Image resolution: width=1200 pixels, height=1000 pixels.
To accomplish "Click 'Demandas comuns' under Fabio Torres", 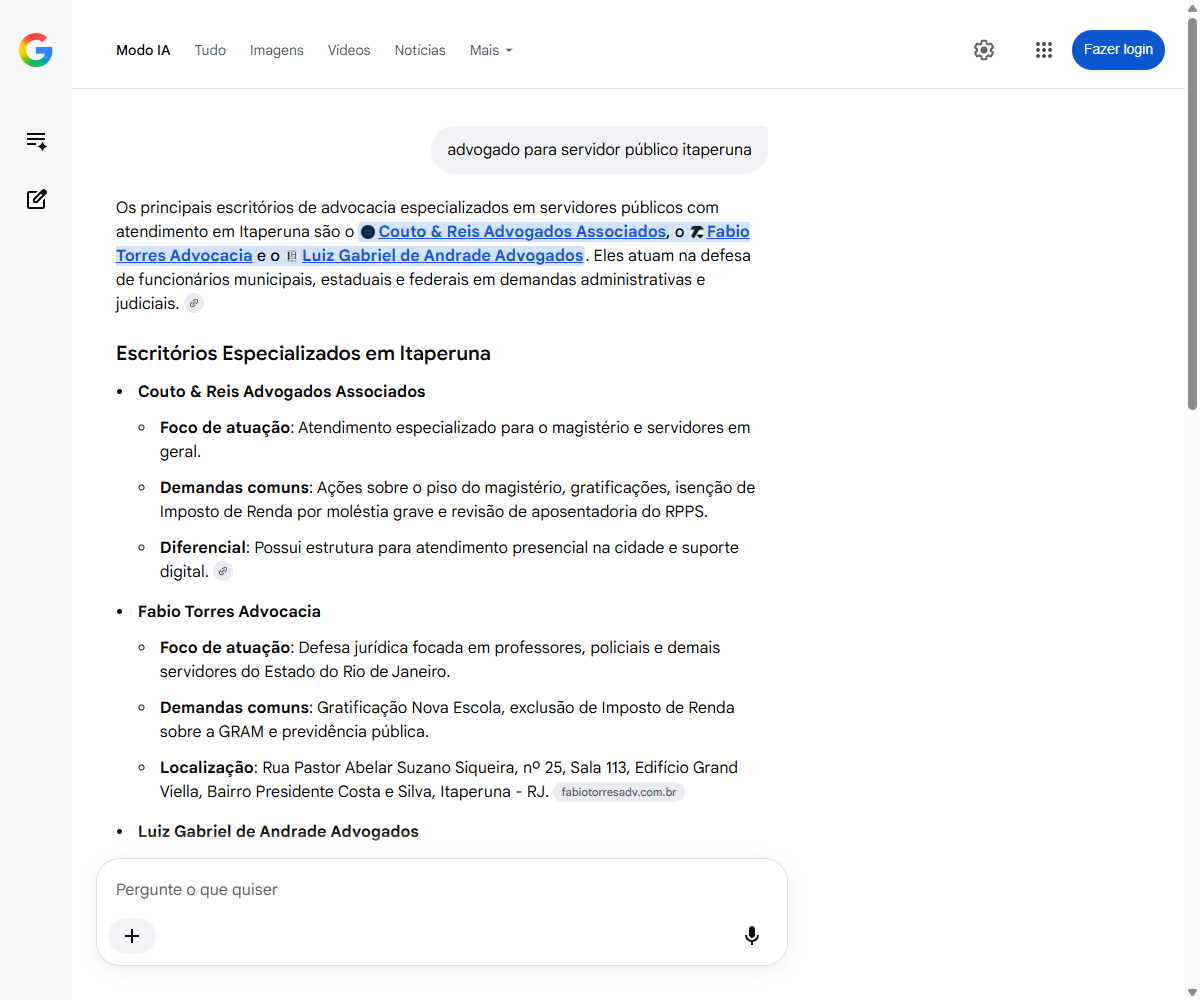I will 235,708.
